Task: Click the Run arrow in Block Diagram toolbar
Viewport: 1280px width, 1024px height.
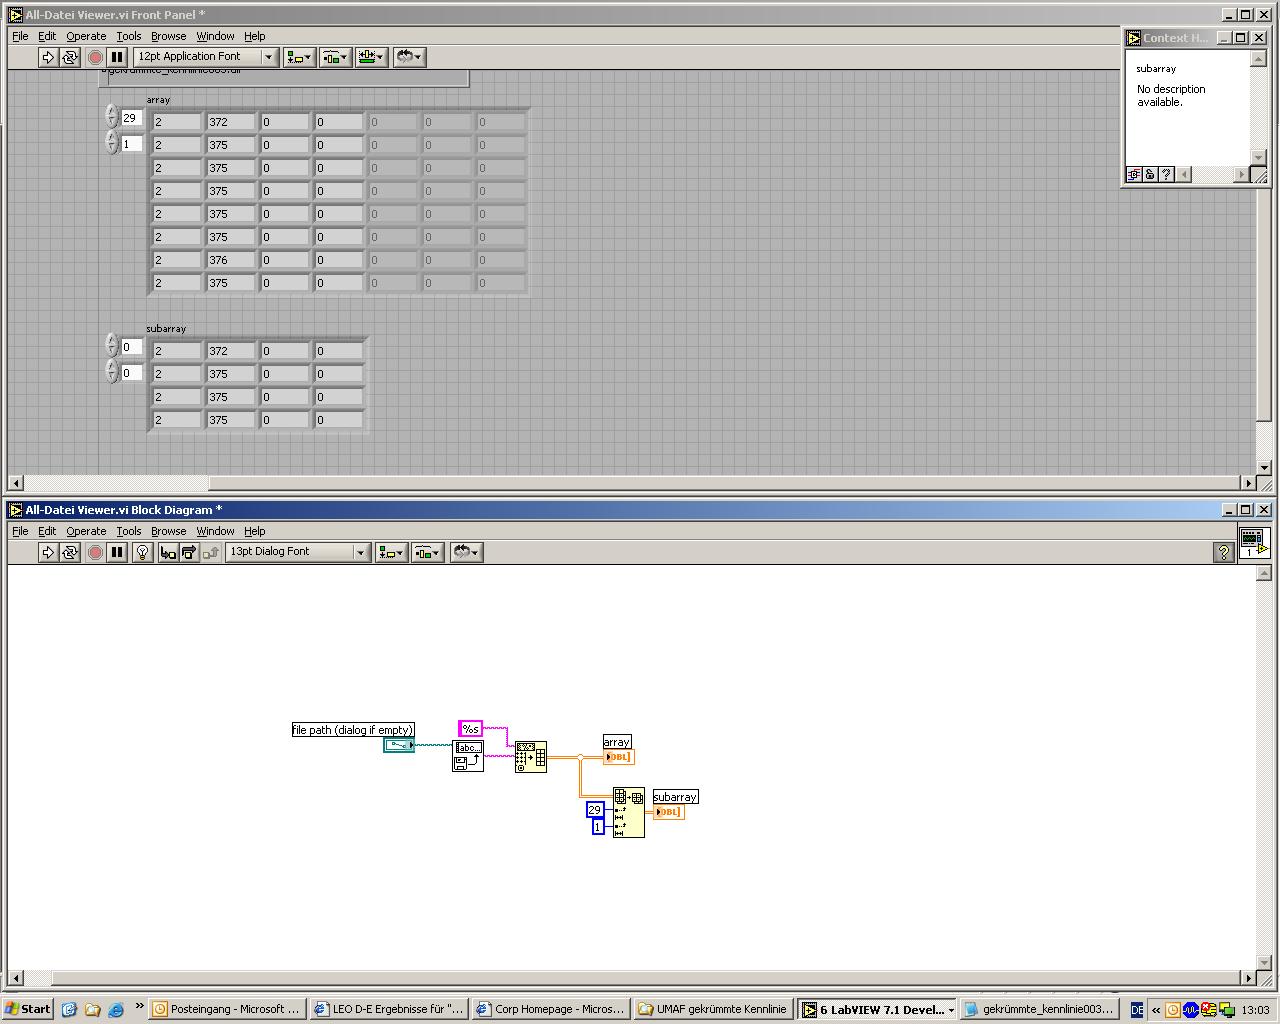Action: (x=47, y=552)
